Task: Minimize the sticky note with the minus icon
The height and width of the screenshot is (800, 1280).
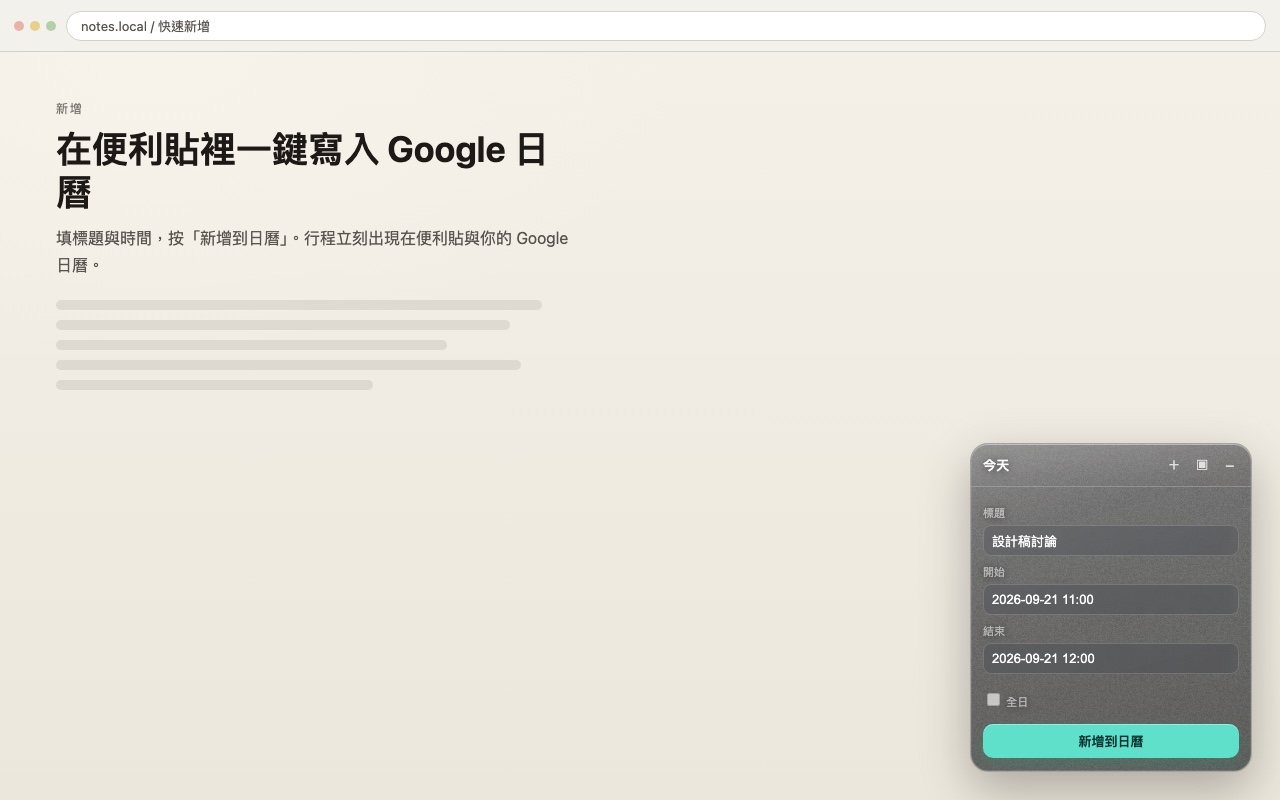Action: pyautogui.click(x=1230, y=465)
